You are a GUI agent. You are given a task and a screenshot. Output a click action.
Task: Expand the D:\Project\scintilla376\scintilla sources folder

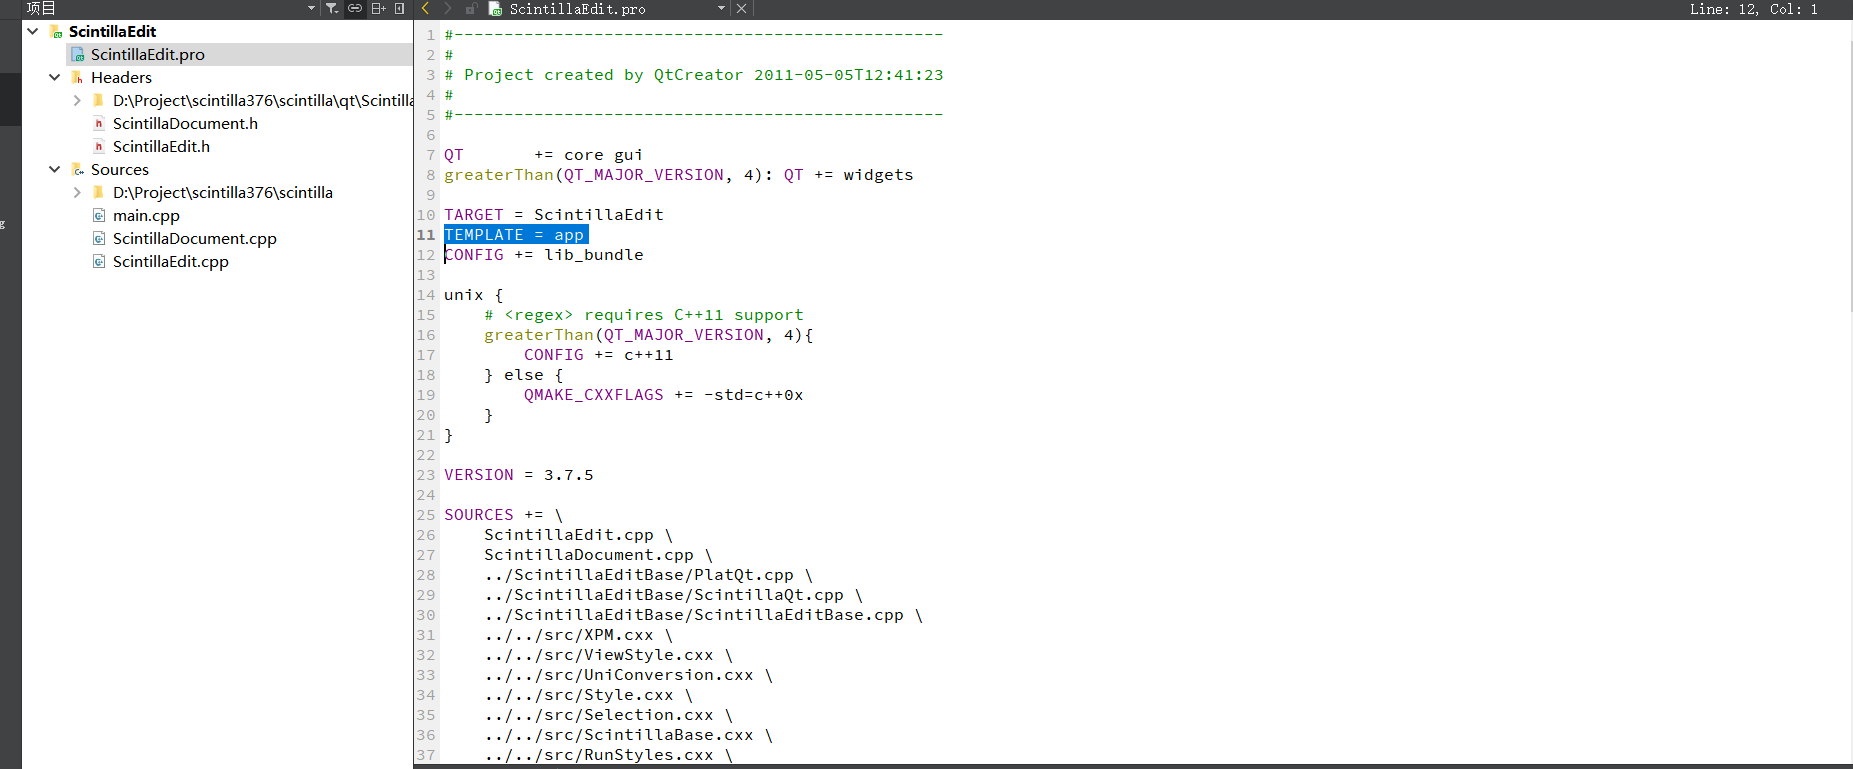pyautogui.click(x=77, y=192)
